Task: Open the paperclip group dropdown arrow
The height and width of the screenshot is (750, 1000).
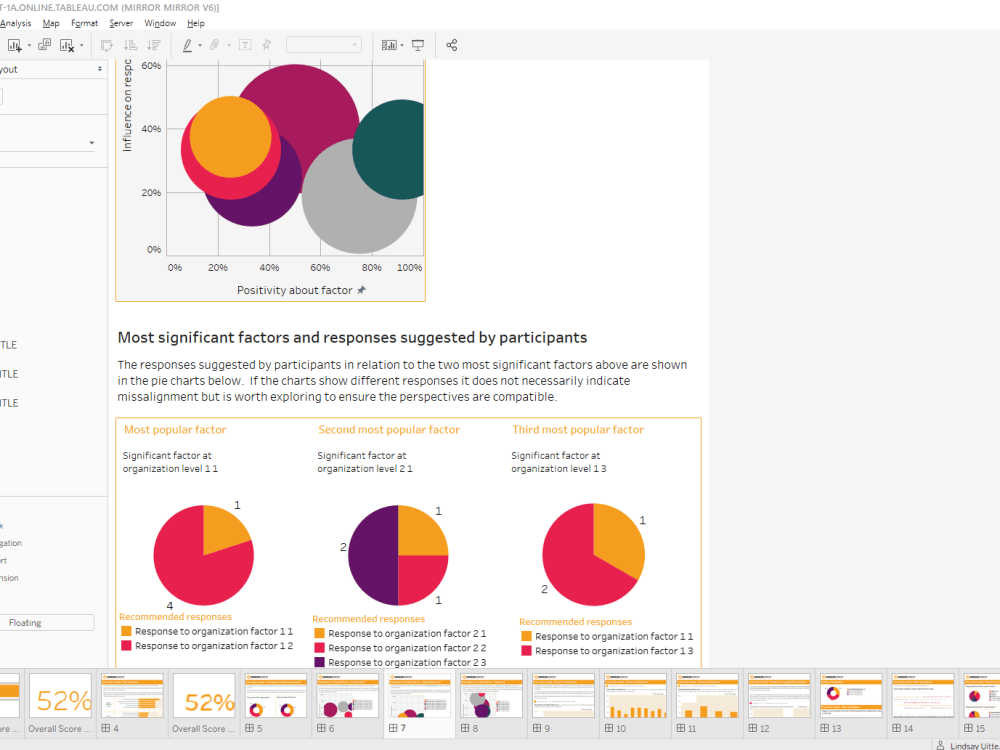Action: [x=229, y=45]
